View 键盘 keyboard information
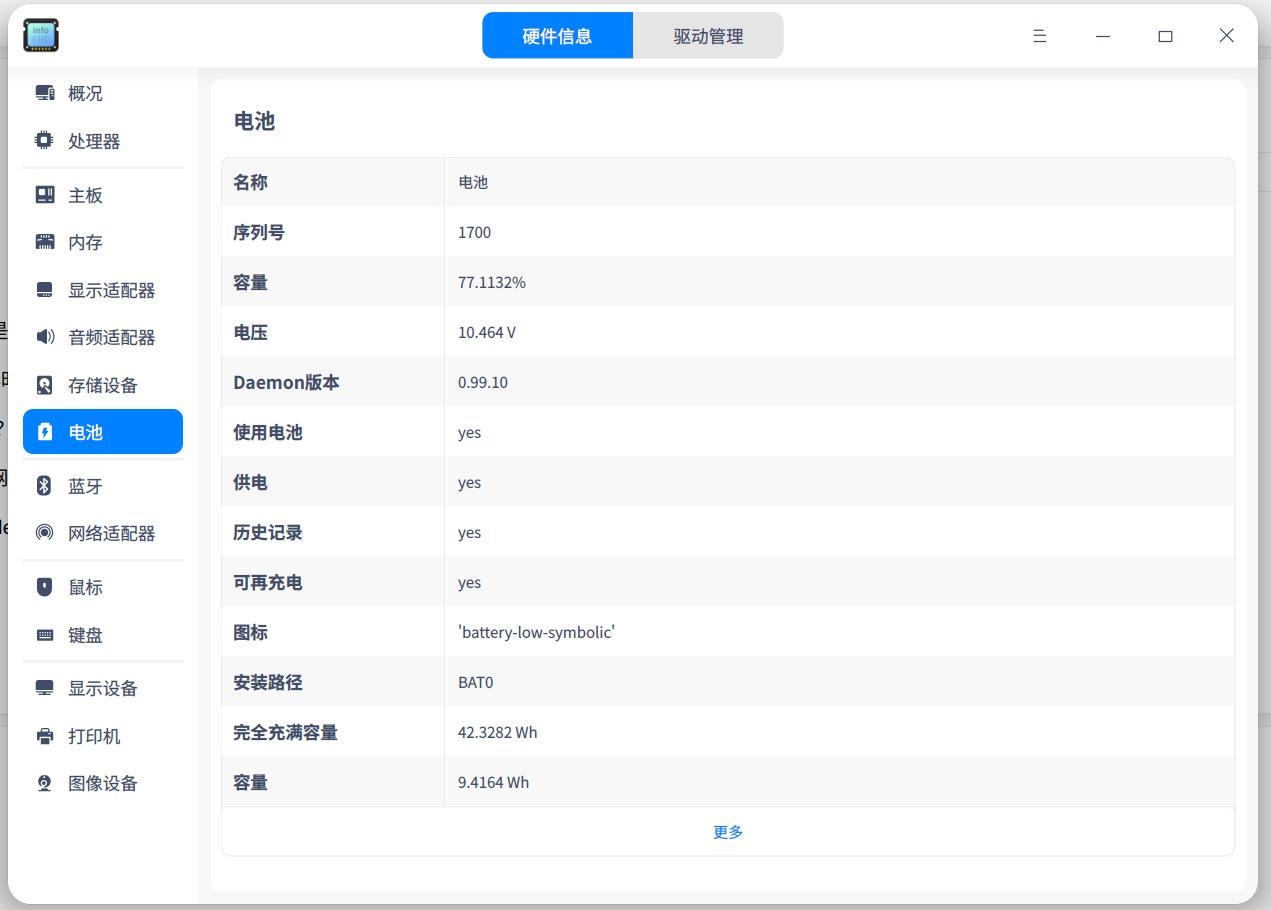Viewport: 1271px width, 910px height. point(86,634)
